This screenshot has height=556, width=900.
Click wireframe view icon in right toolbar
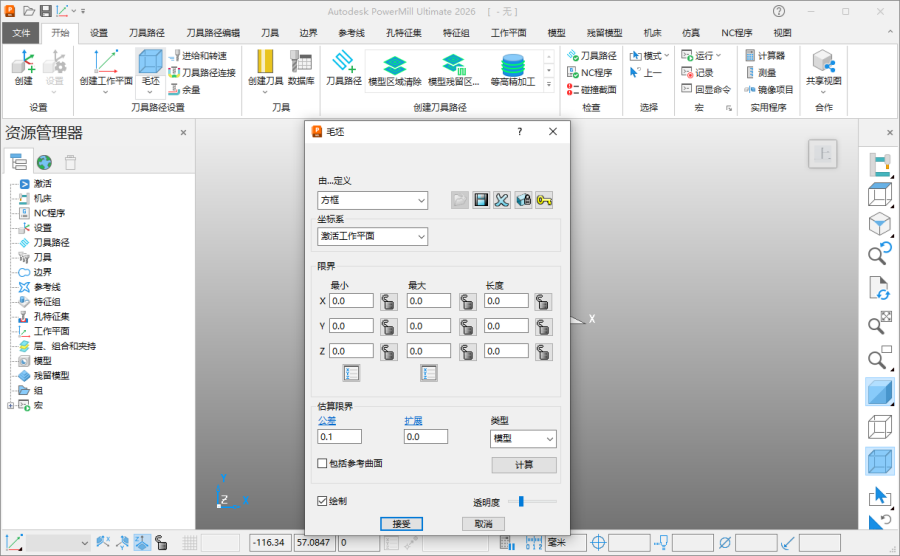point(879,427)
